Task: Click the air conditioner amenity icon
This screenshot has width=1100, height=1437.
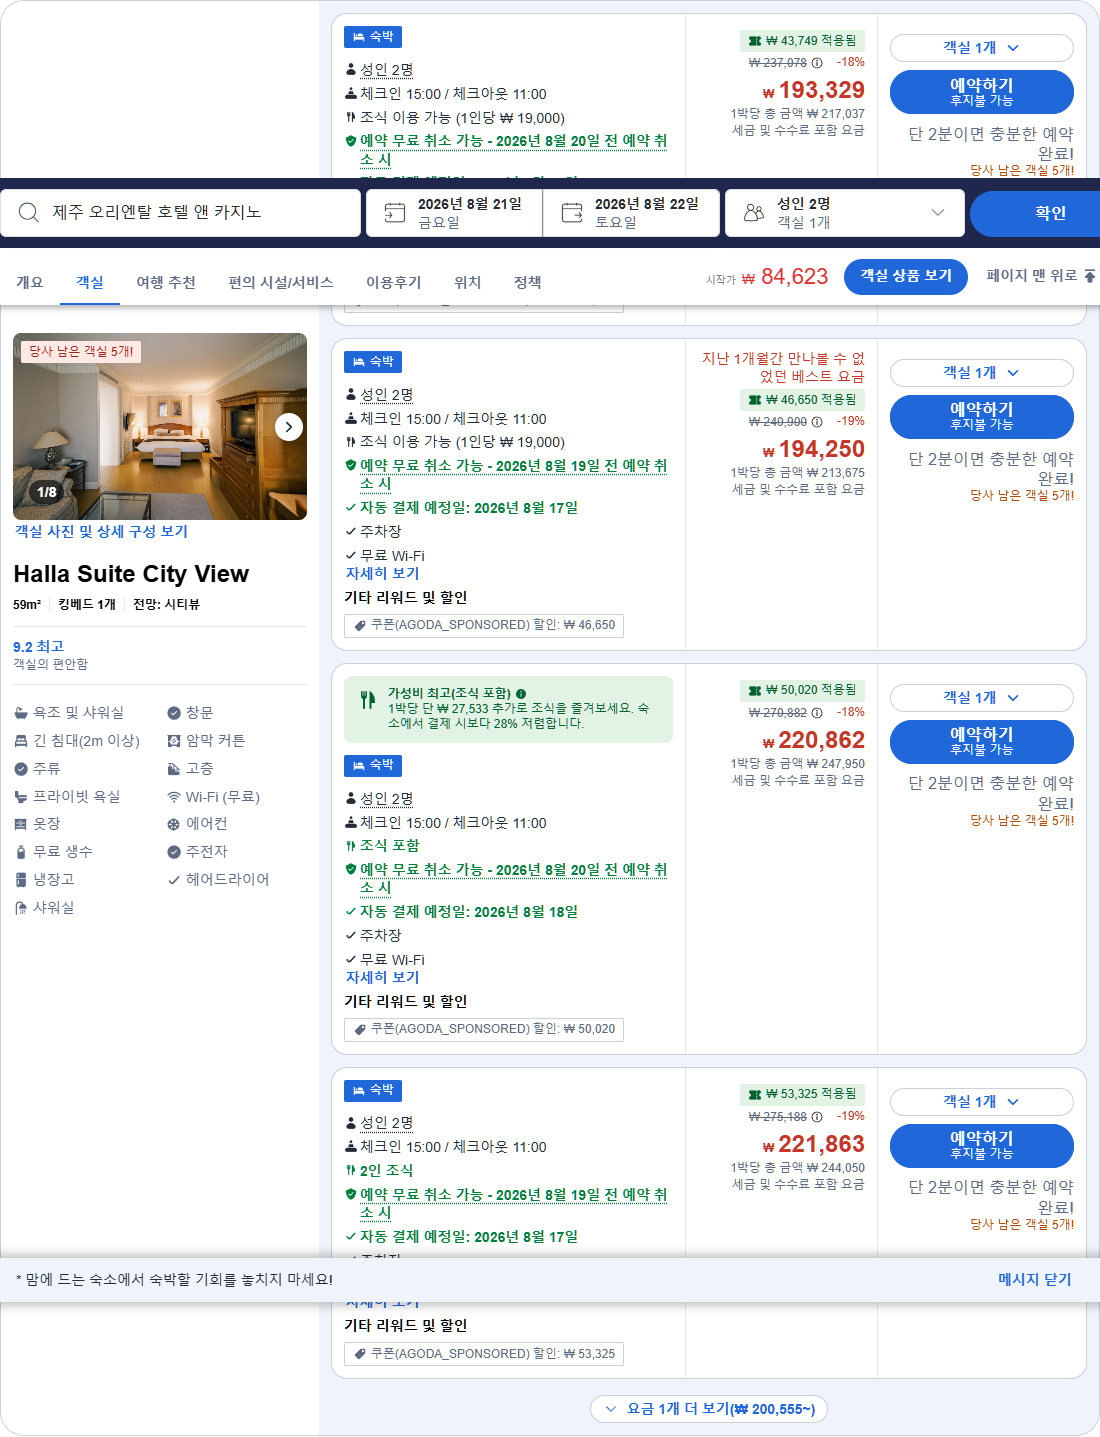Action: [x=174, y=824]
